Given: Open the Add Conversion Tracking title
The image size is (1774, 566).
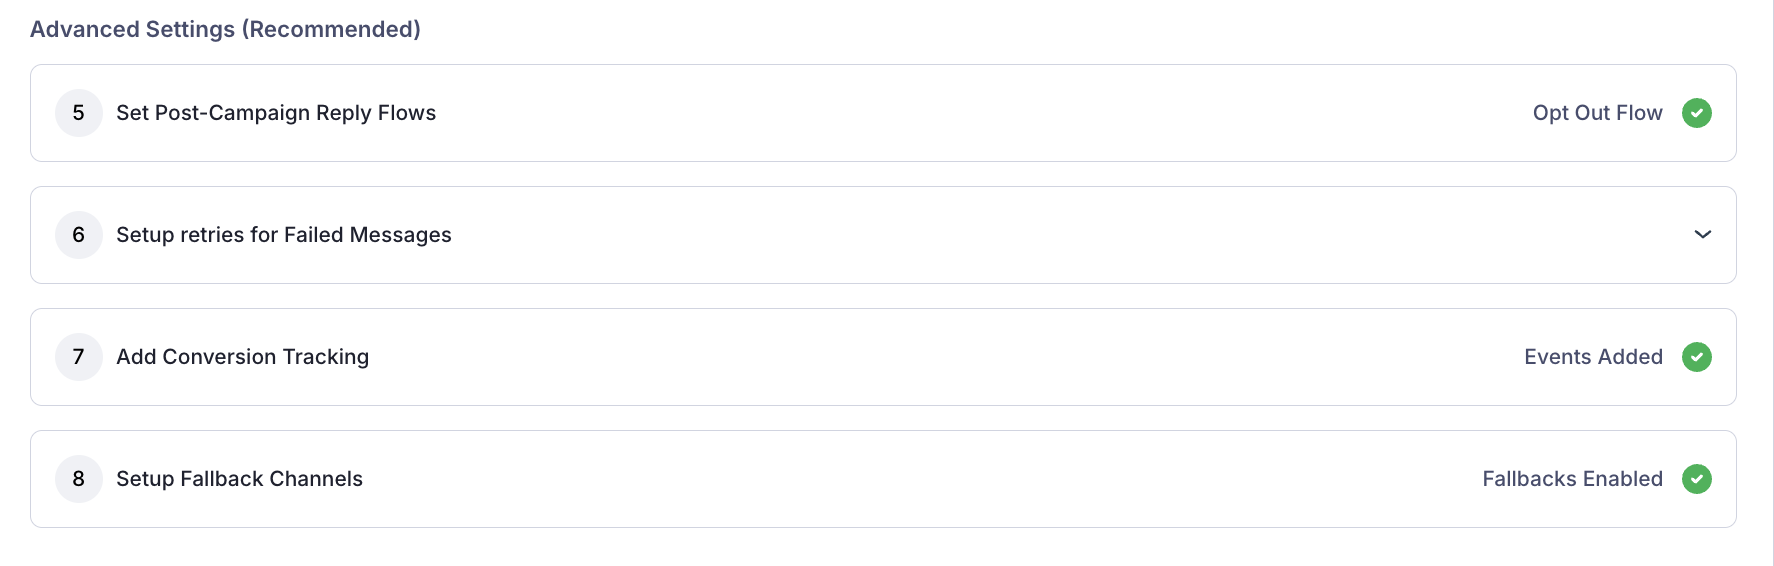Looking at the screenshot, I should pos(242,357).
